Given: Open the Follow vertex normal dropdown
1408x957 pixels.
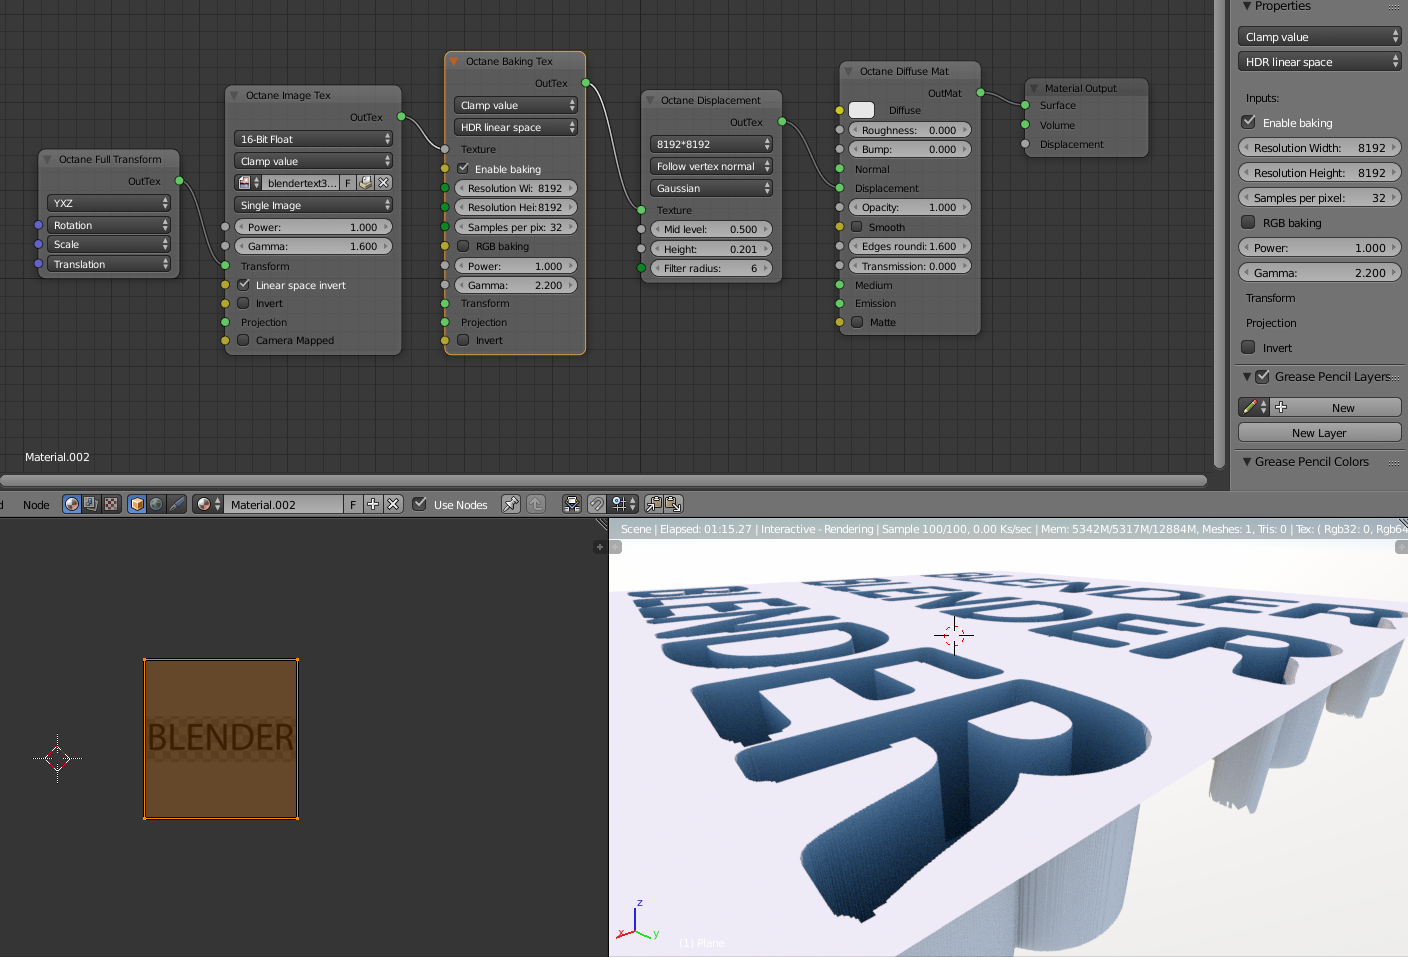Looking at the screenshot, I should 712,166.
